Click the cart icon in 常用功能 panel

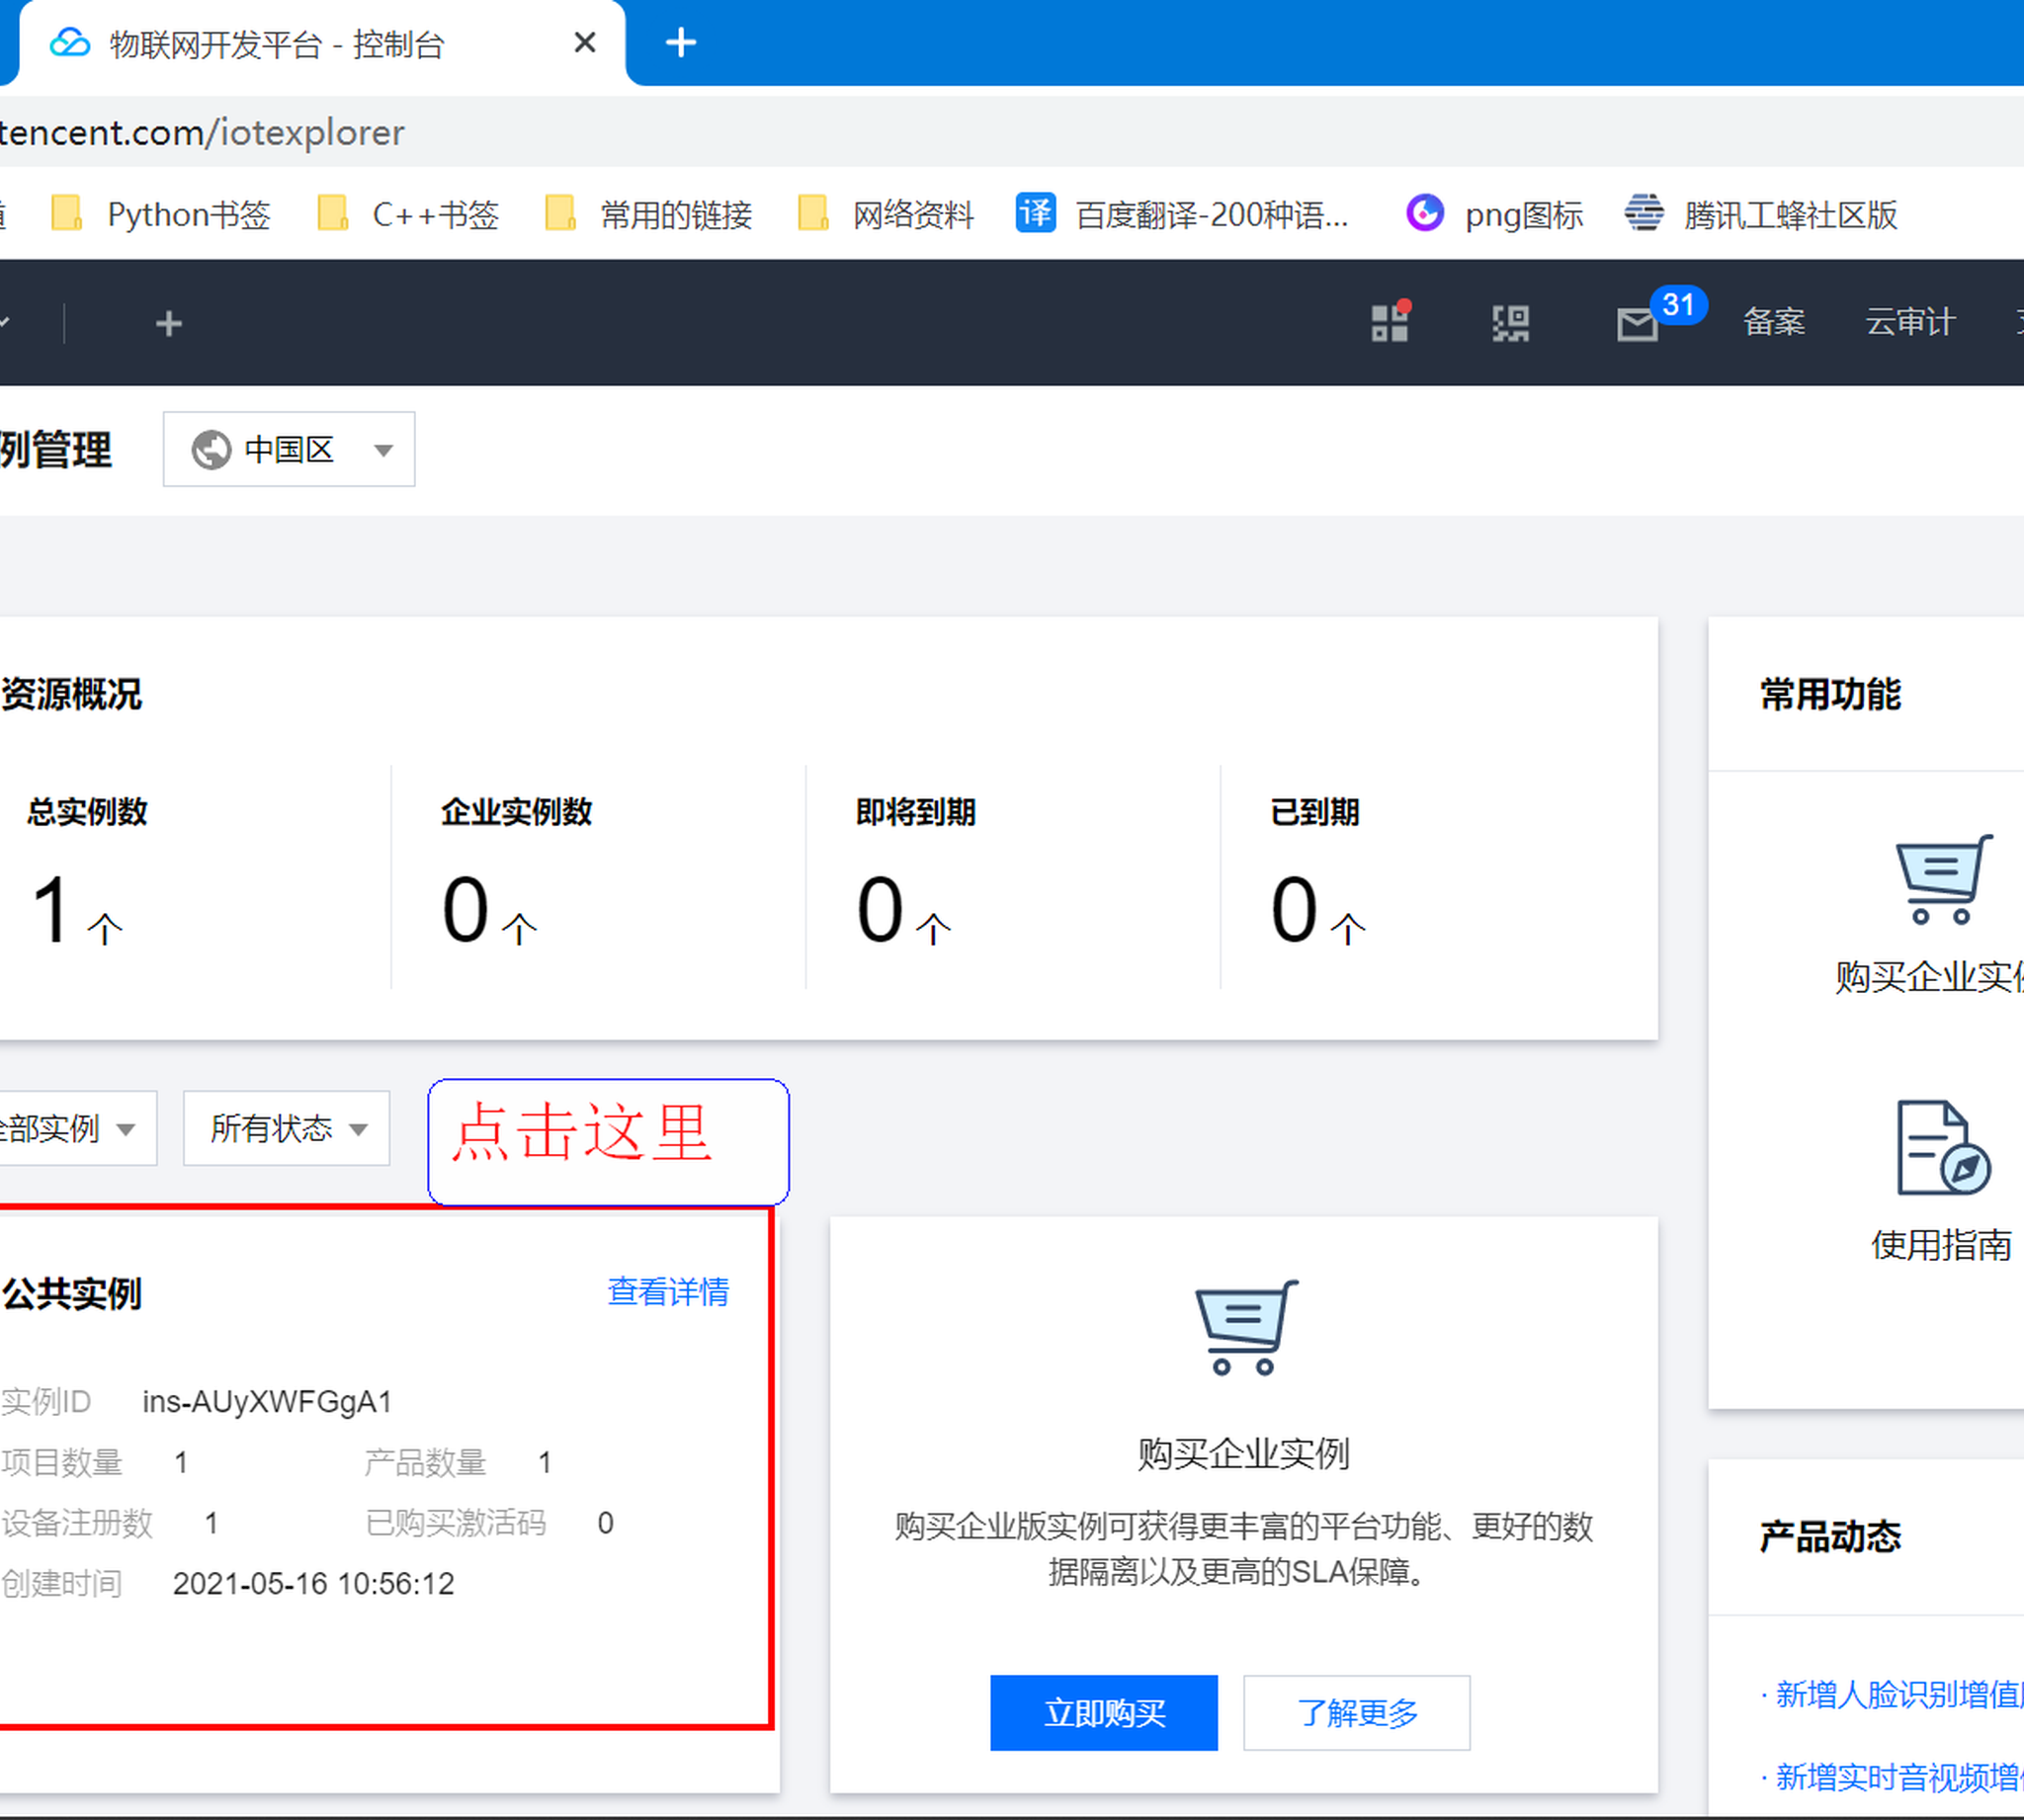[x=1943, y=879]
